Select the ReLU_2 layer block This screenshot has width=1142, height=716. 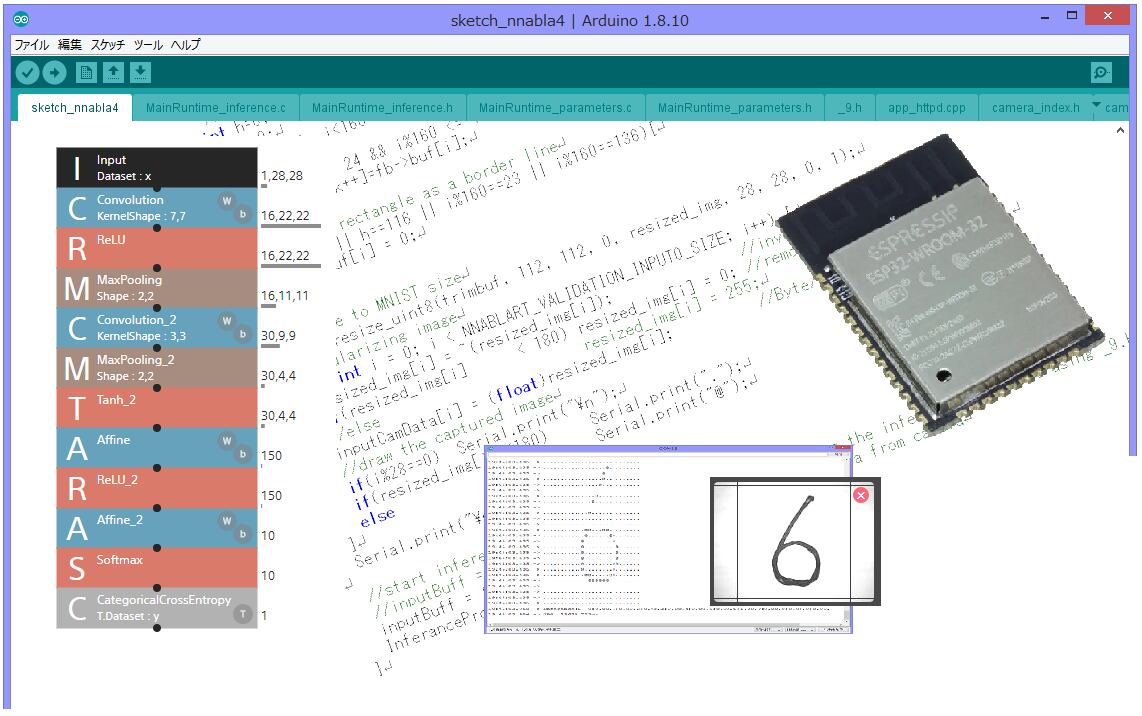tap(157, 488)
